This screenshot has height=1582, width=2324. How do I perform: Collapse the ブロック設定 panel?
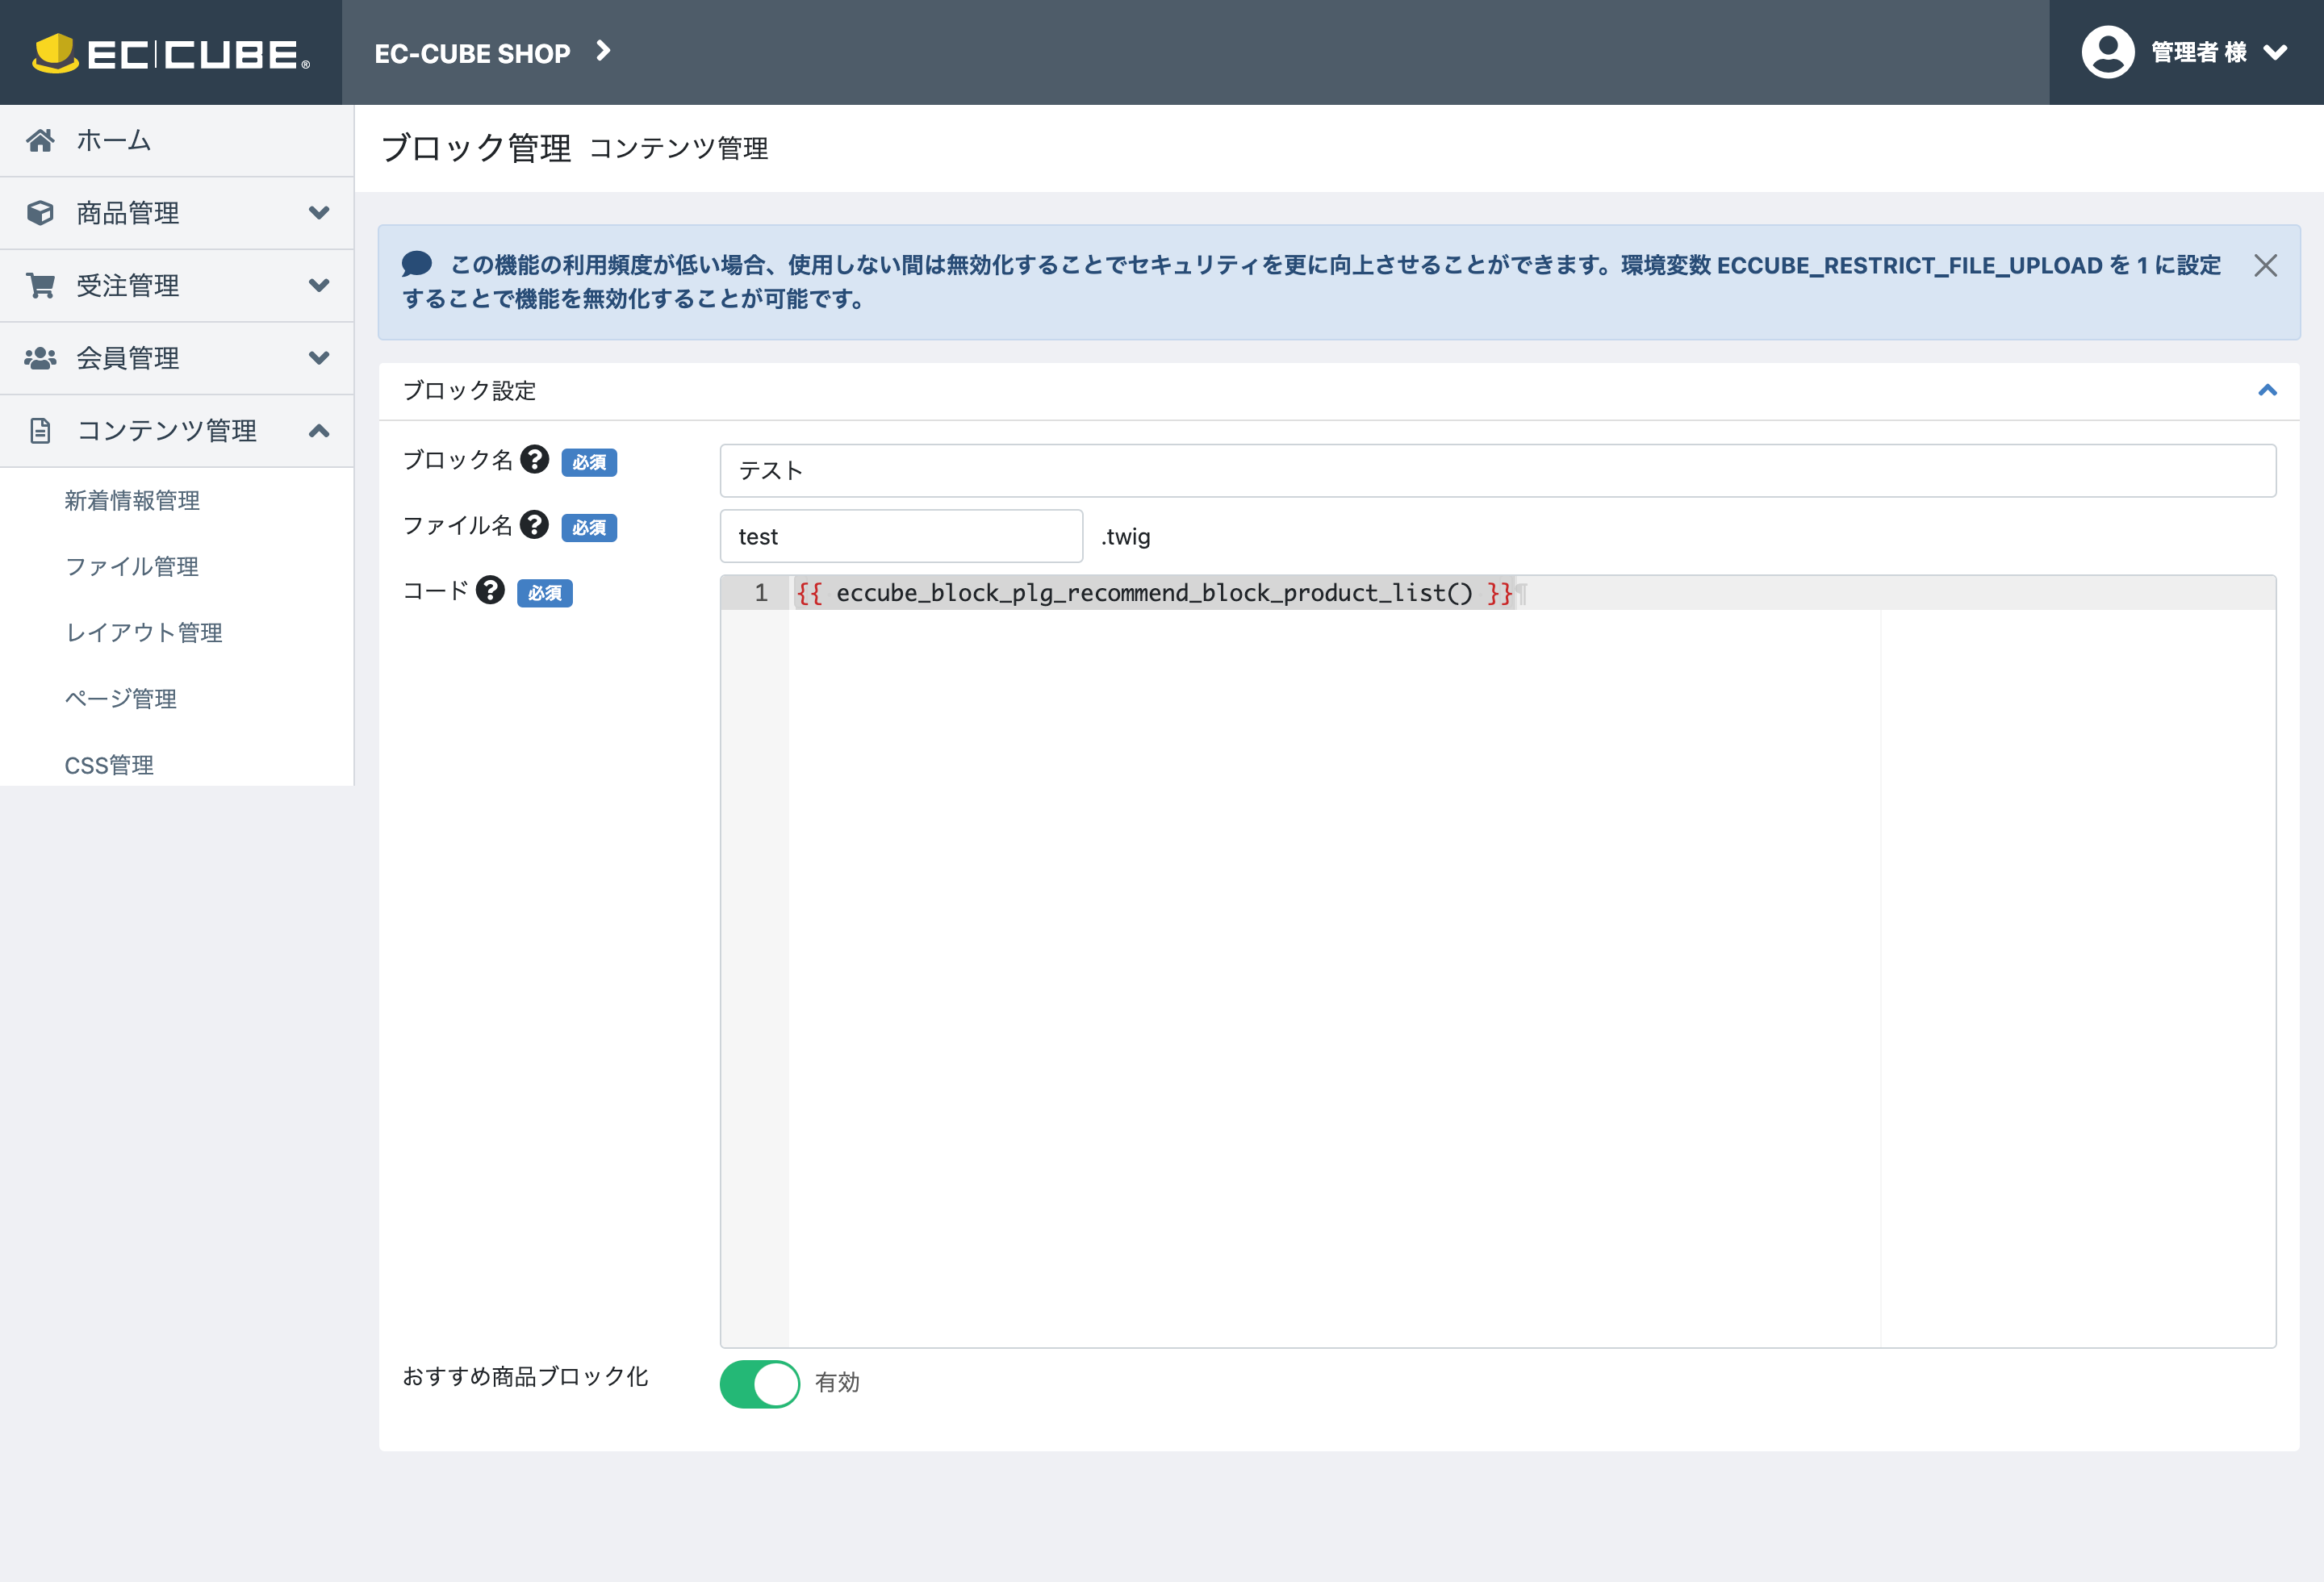(2267, 390)
